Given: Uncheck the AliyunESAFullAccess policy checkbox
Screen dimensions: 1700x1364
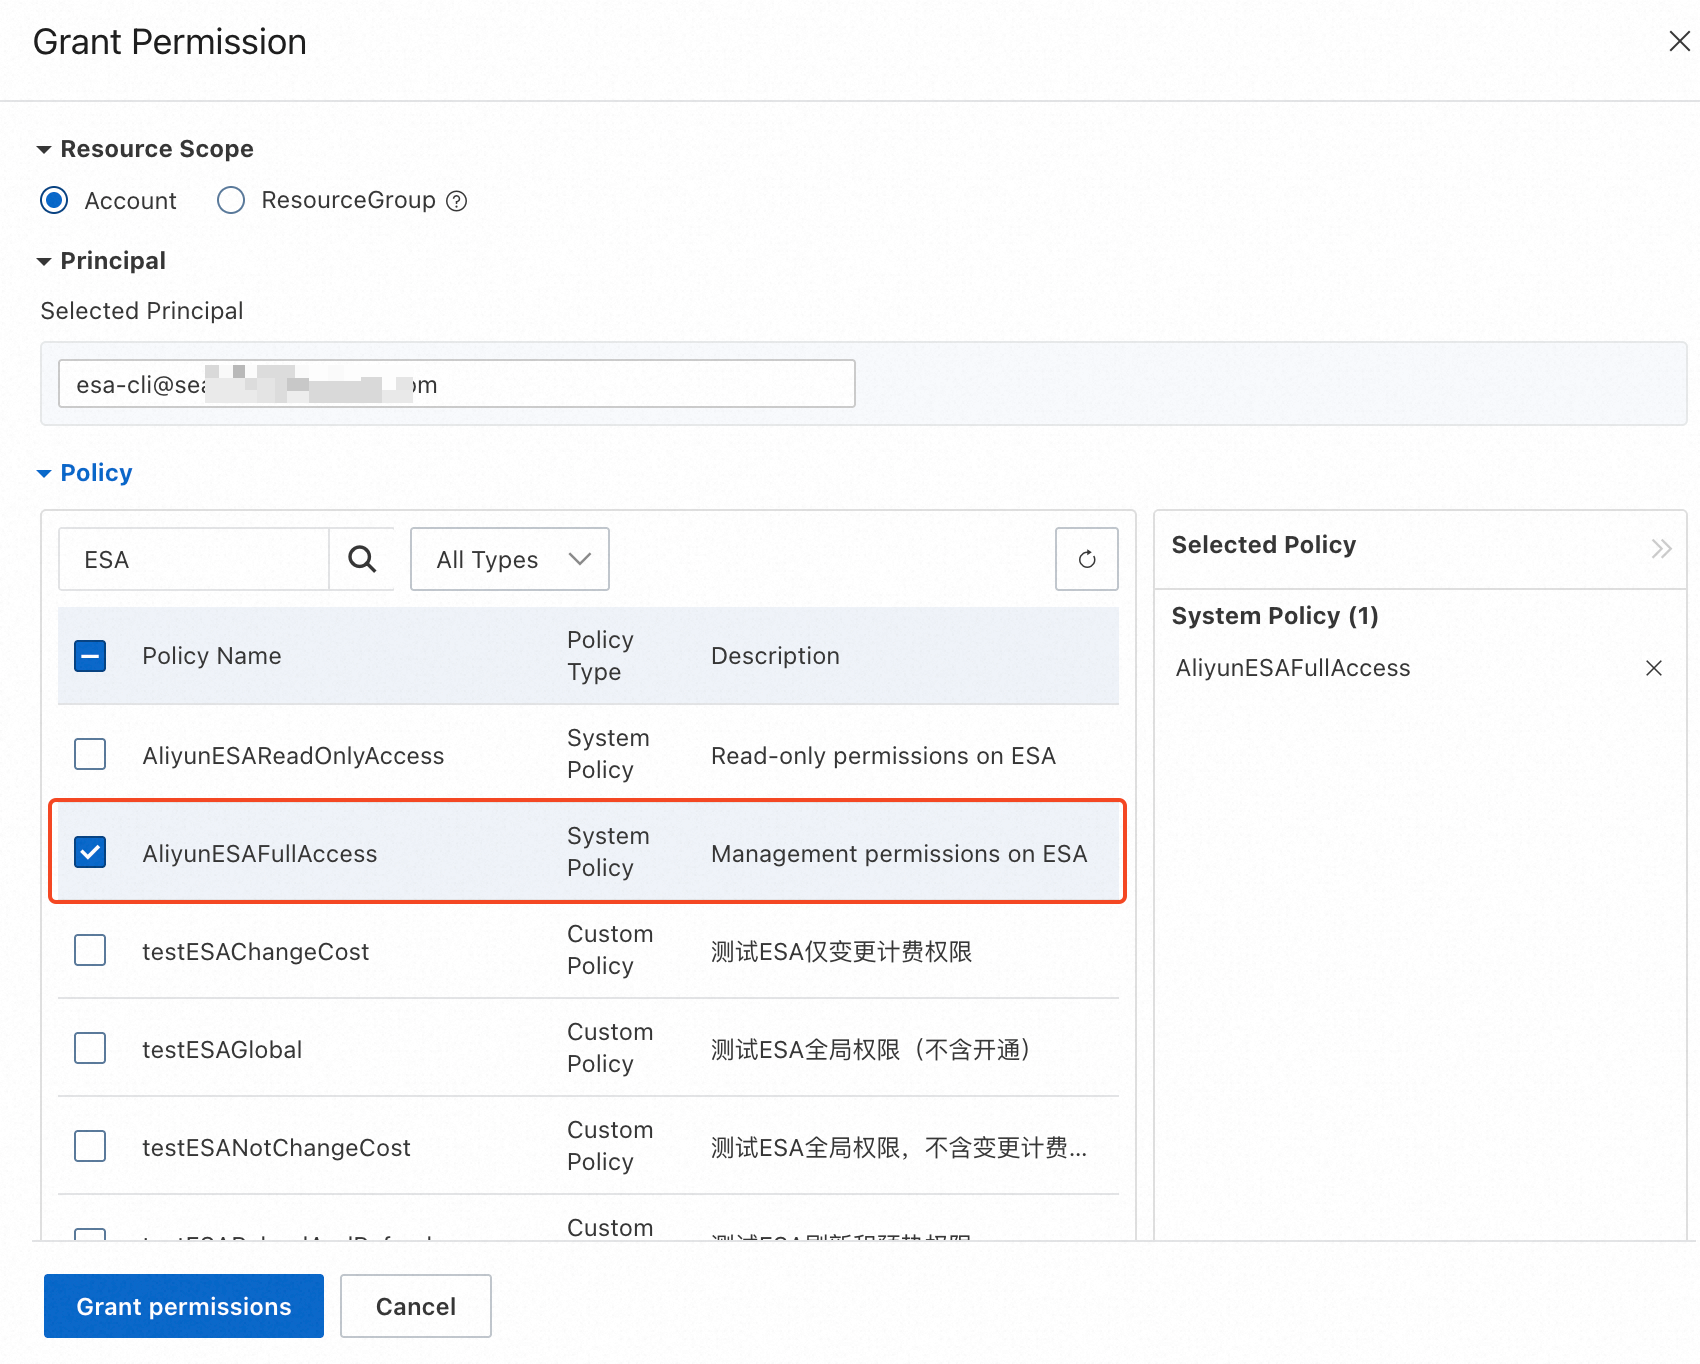Looking at the screenshot, I should click(x=90, y=852).
